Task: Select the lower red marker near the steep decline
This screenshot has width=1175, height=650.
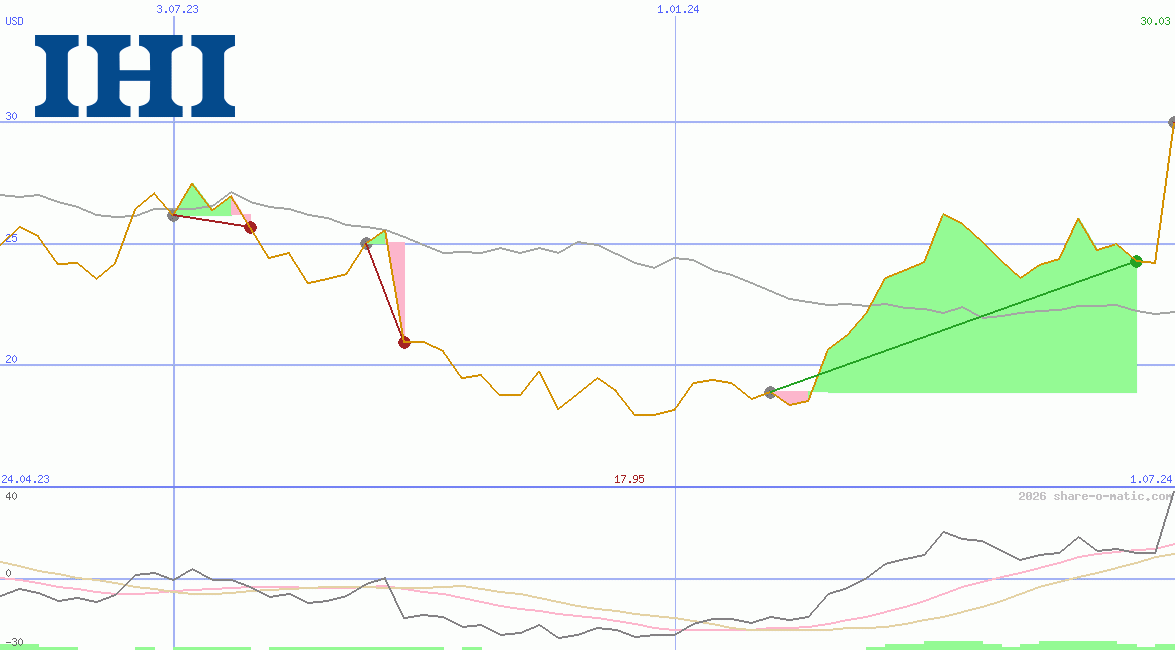Action: click(x=404, y=342)
